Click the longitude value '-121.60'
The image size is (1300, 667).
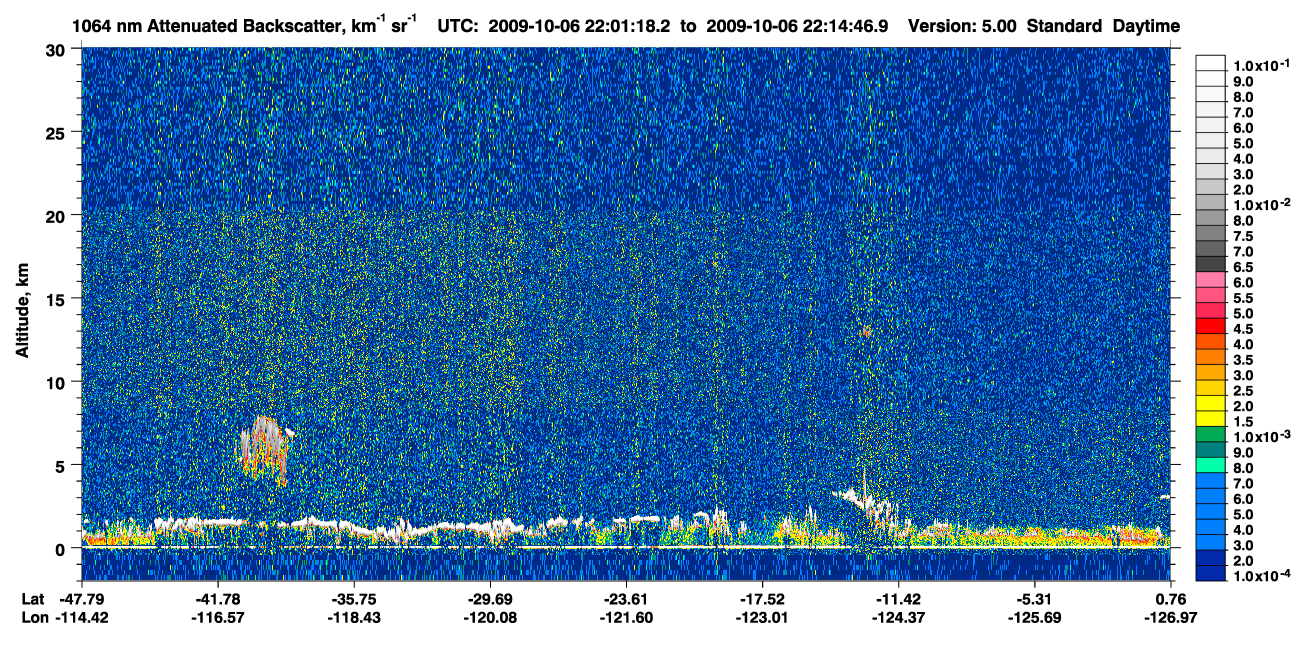pyautogui.click(x=626, y=618)
